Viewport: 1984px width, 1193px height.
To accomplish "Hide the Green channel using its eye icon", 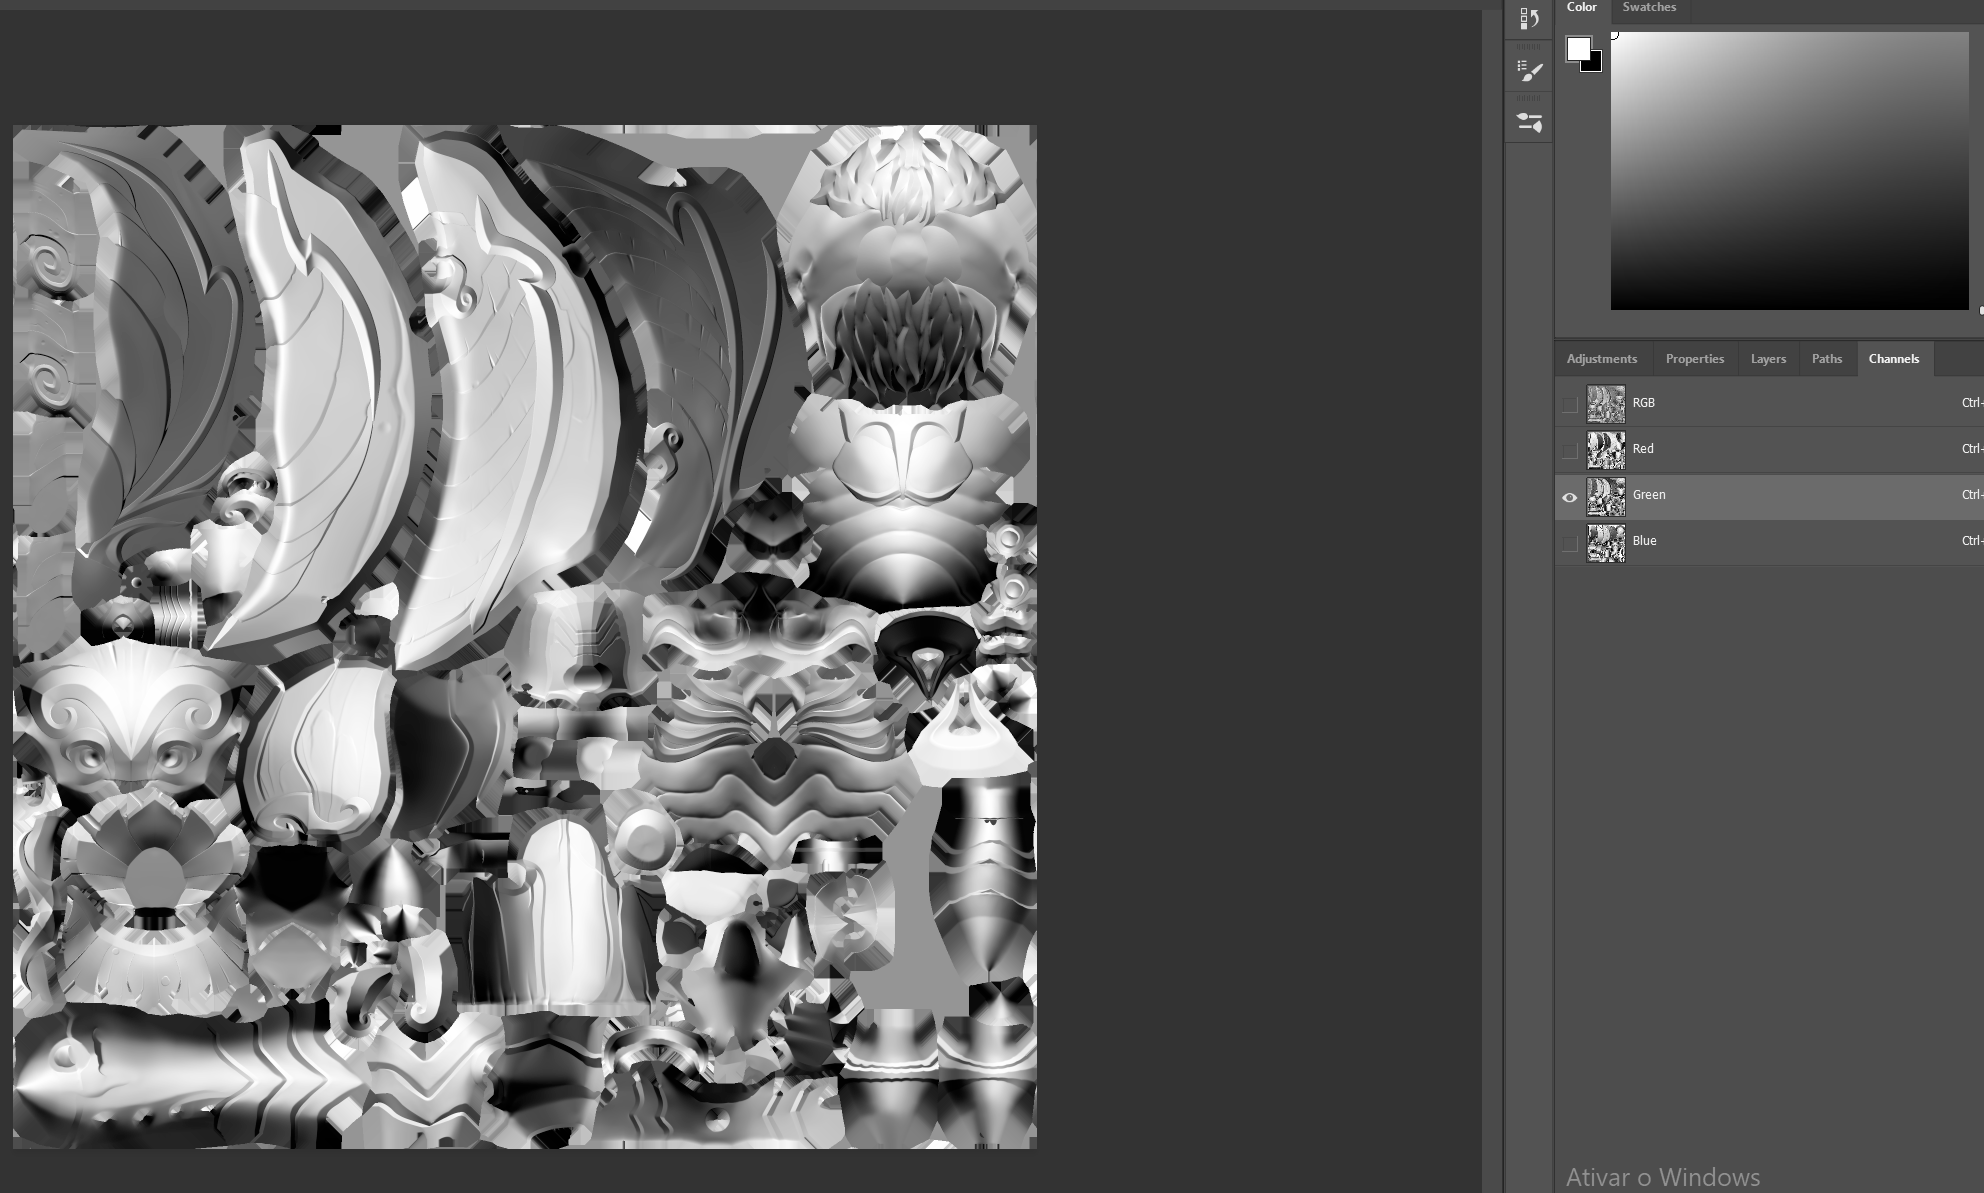I will [x=1569, y=497].
